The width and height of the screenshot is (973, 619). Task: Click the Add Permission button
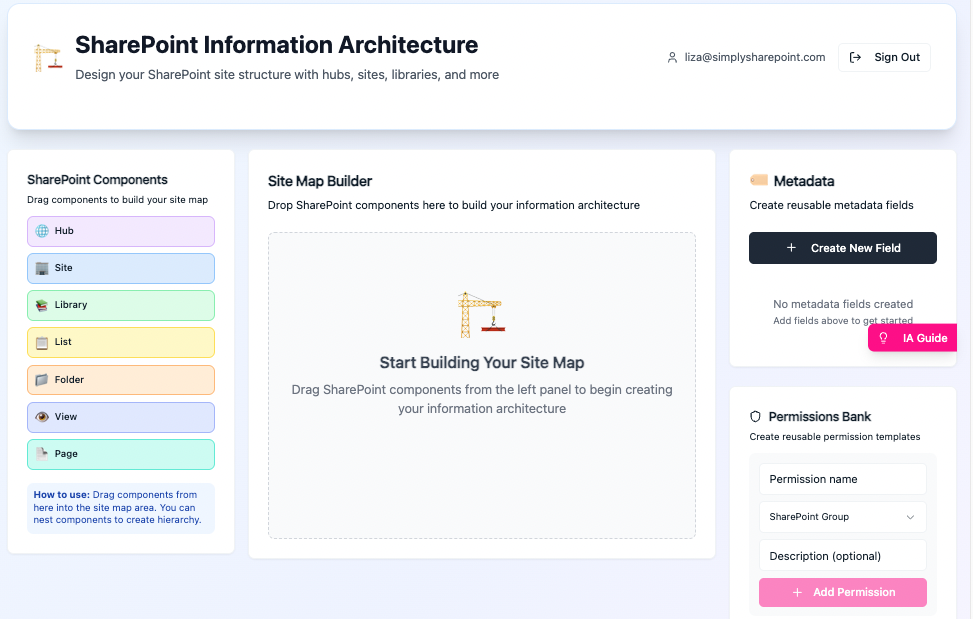pyautogui.click(x=842, y=592)
